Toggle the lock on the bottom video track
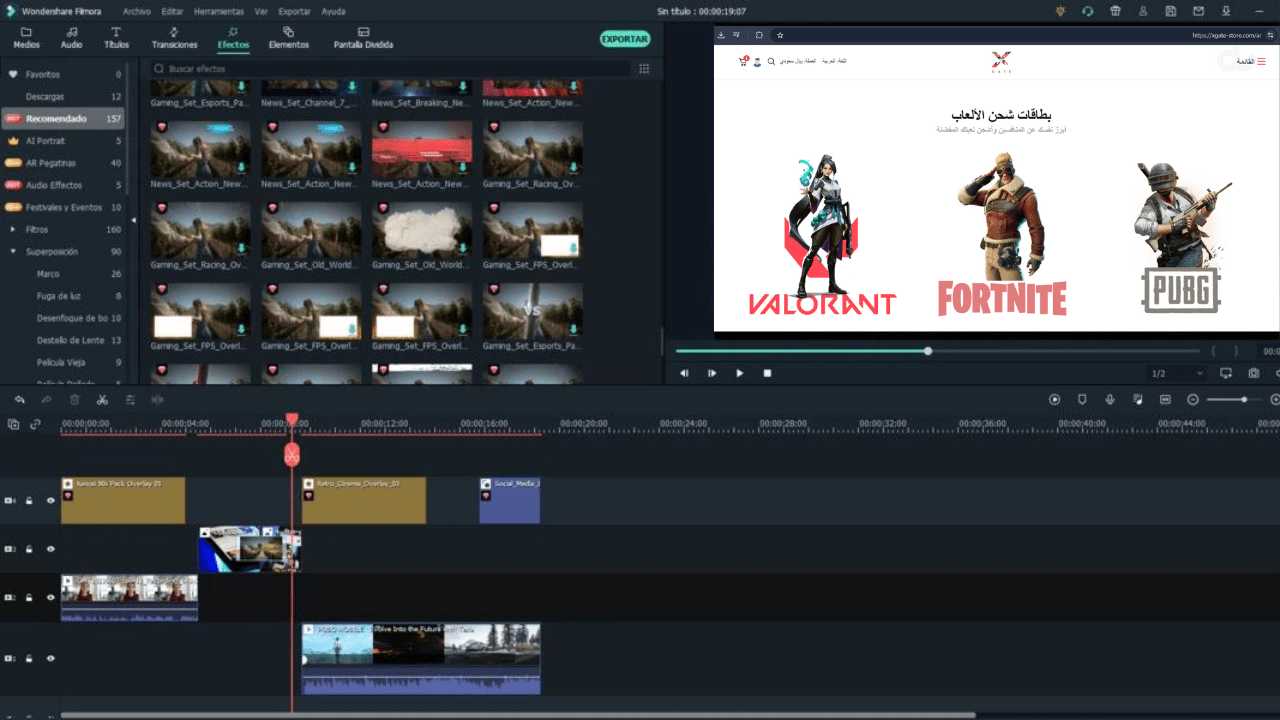The width and height of the screenshot is (1280, 720). coord(29,659)
